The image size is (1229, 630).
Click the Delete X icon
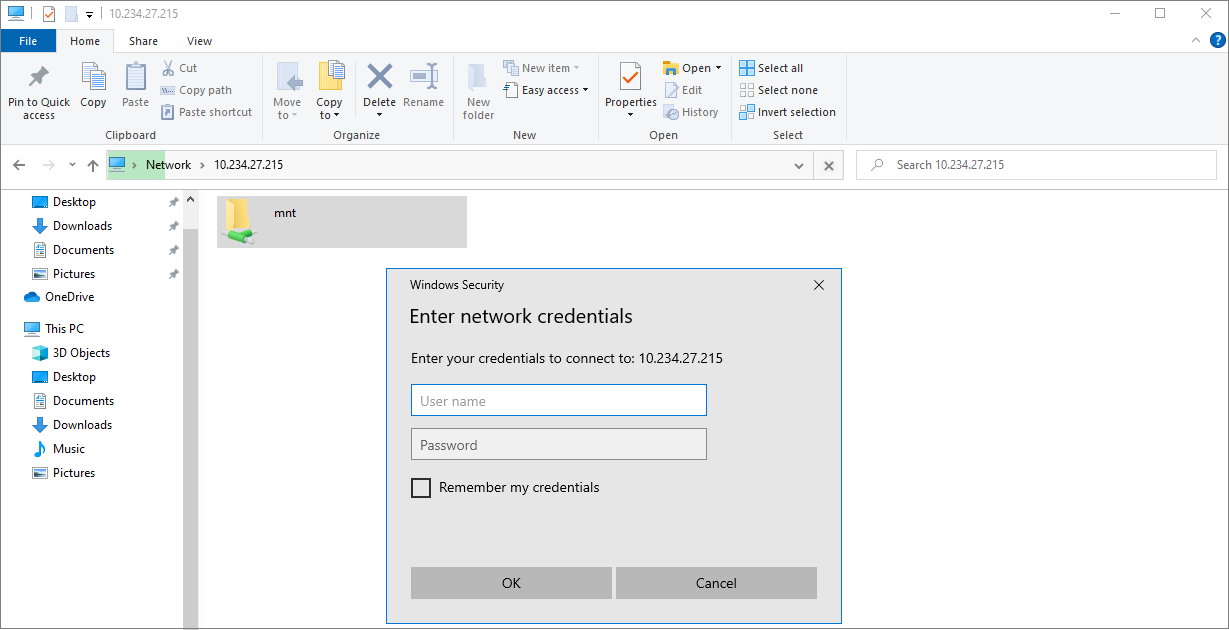tap(379, 76)
